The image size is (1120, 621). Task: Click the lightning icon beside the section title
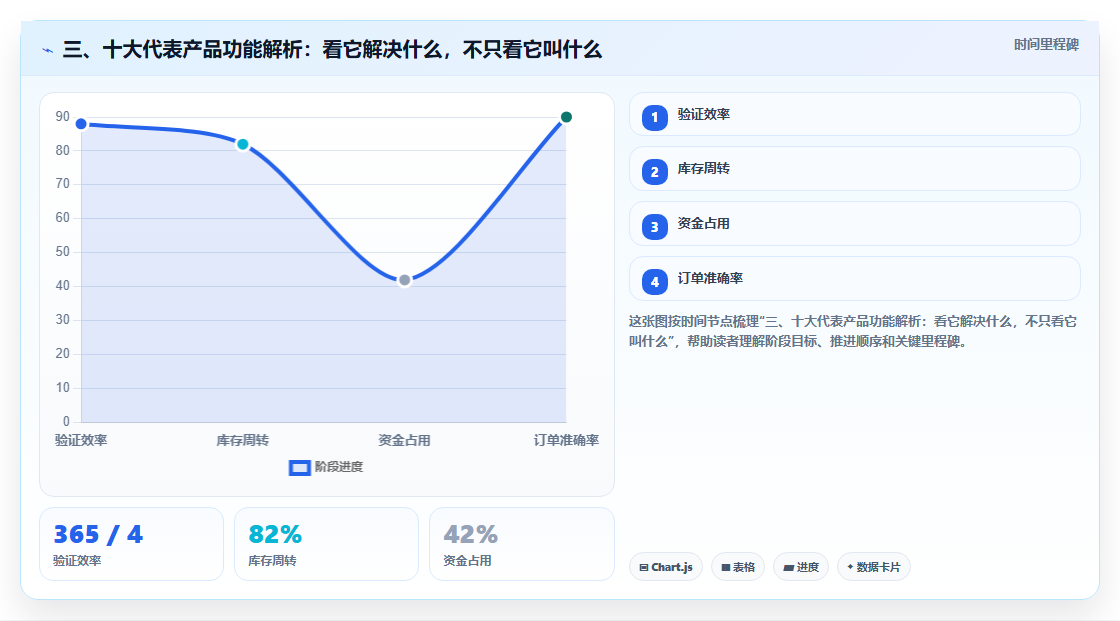tap(48, 50)
